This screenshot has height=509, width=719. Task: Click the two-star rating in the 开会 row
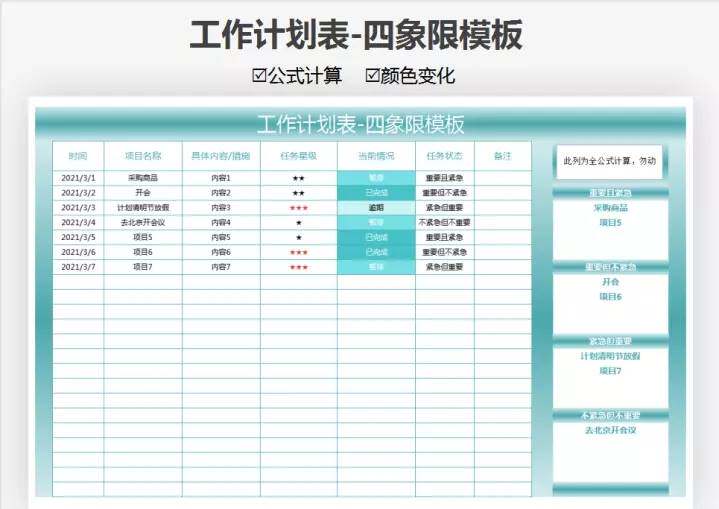tap(299, 193)
